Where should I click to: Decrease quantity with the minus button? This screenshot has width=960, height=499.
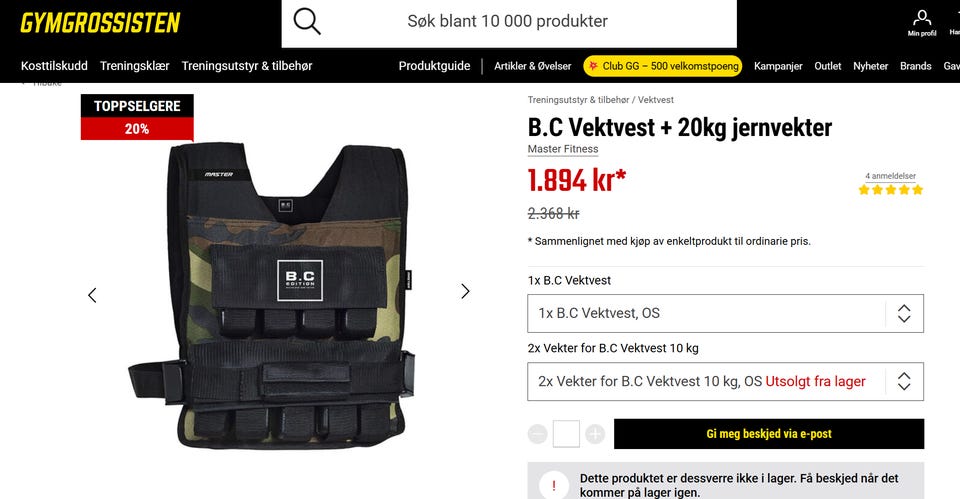(538, 434)
